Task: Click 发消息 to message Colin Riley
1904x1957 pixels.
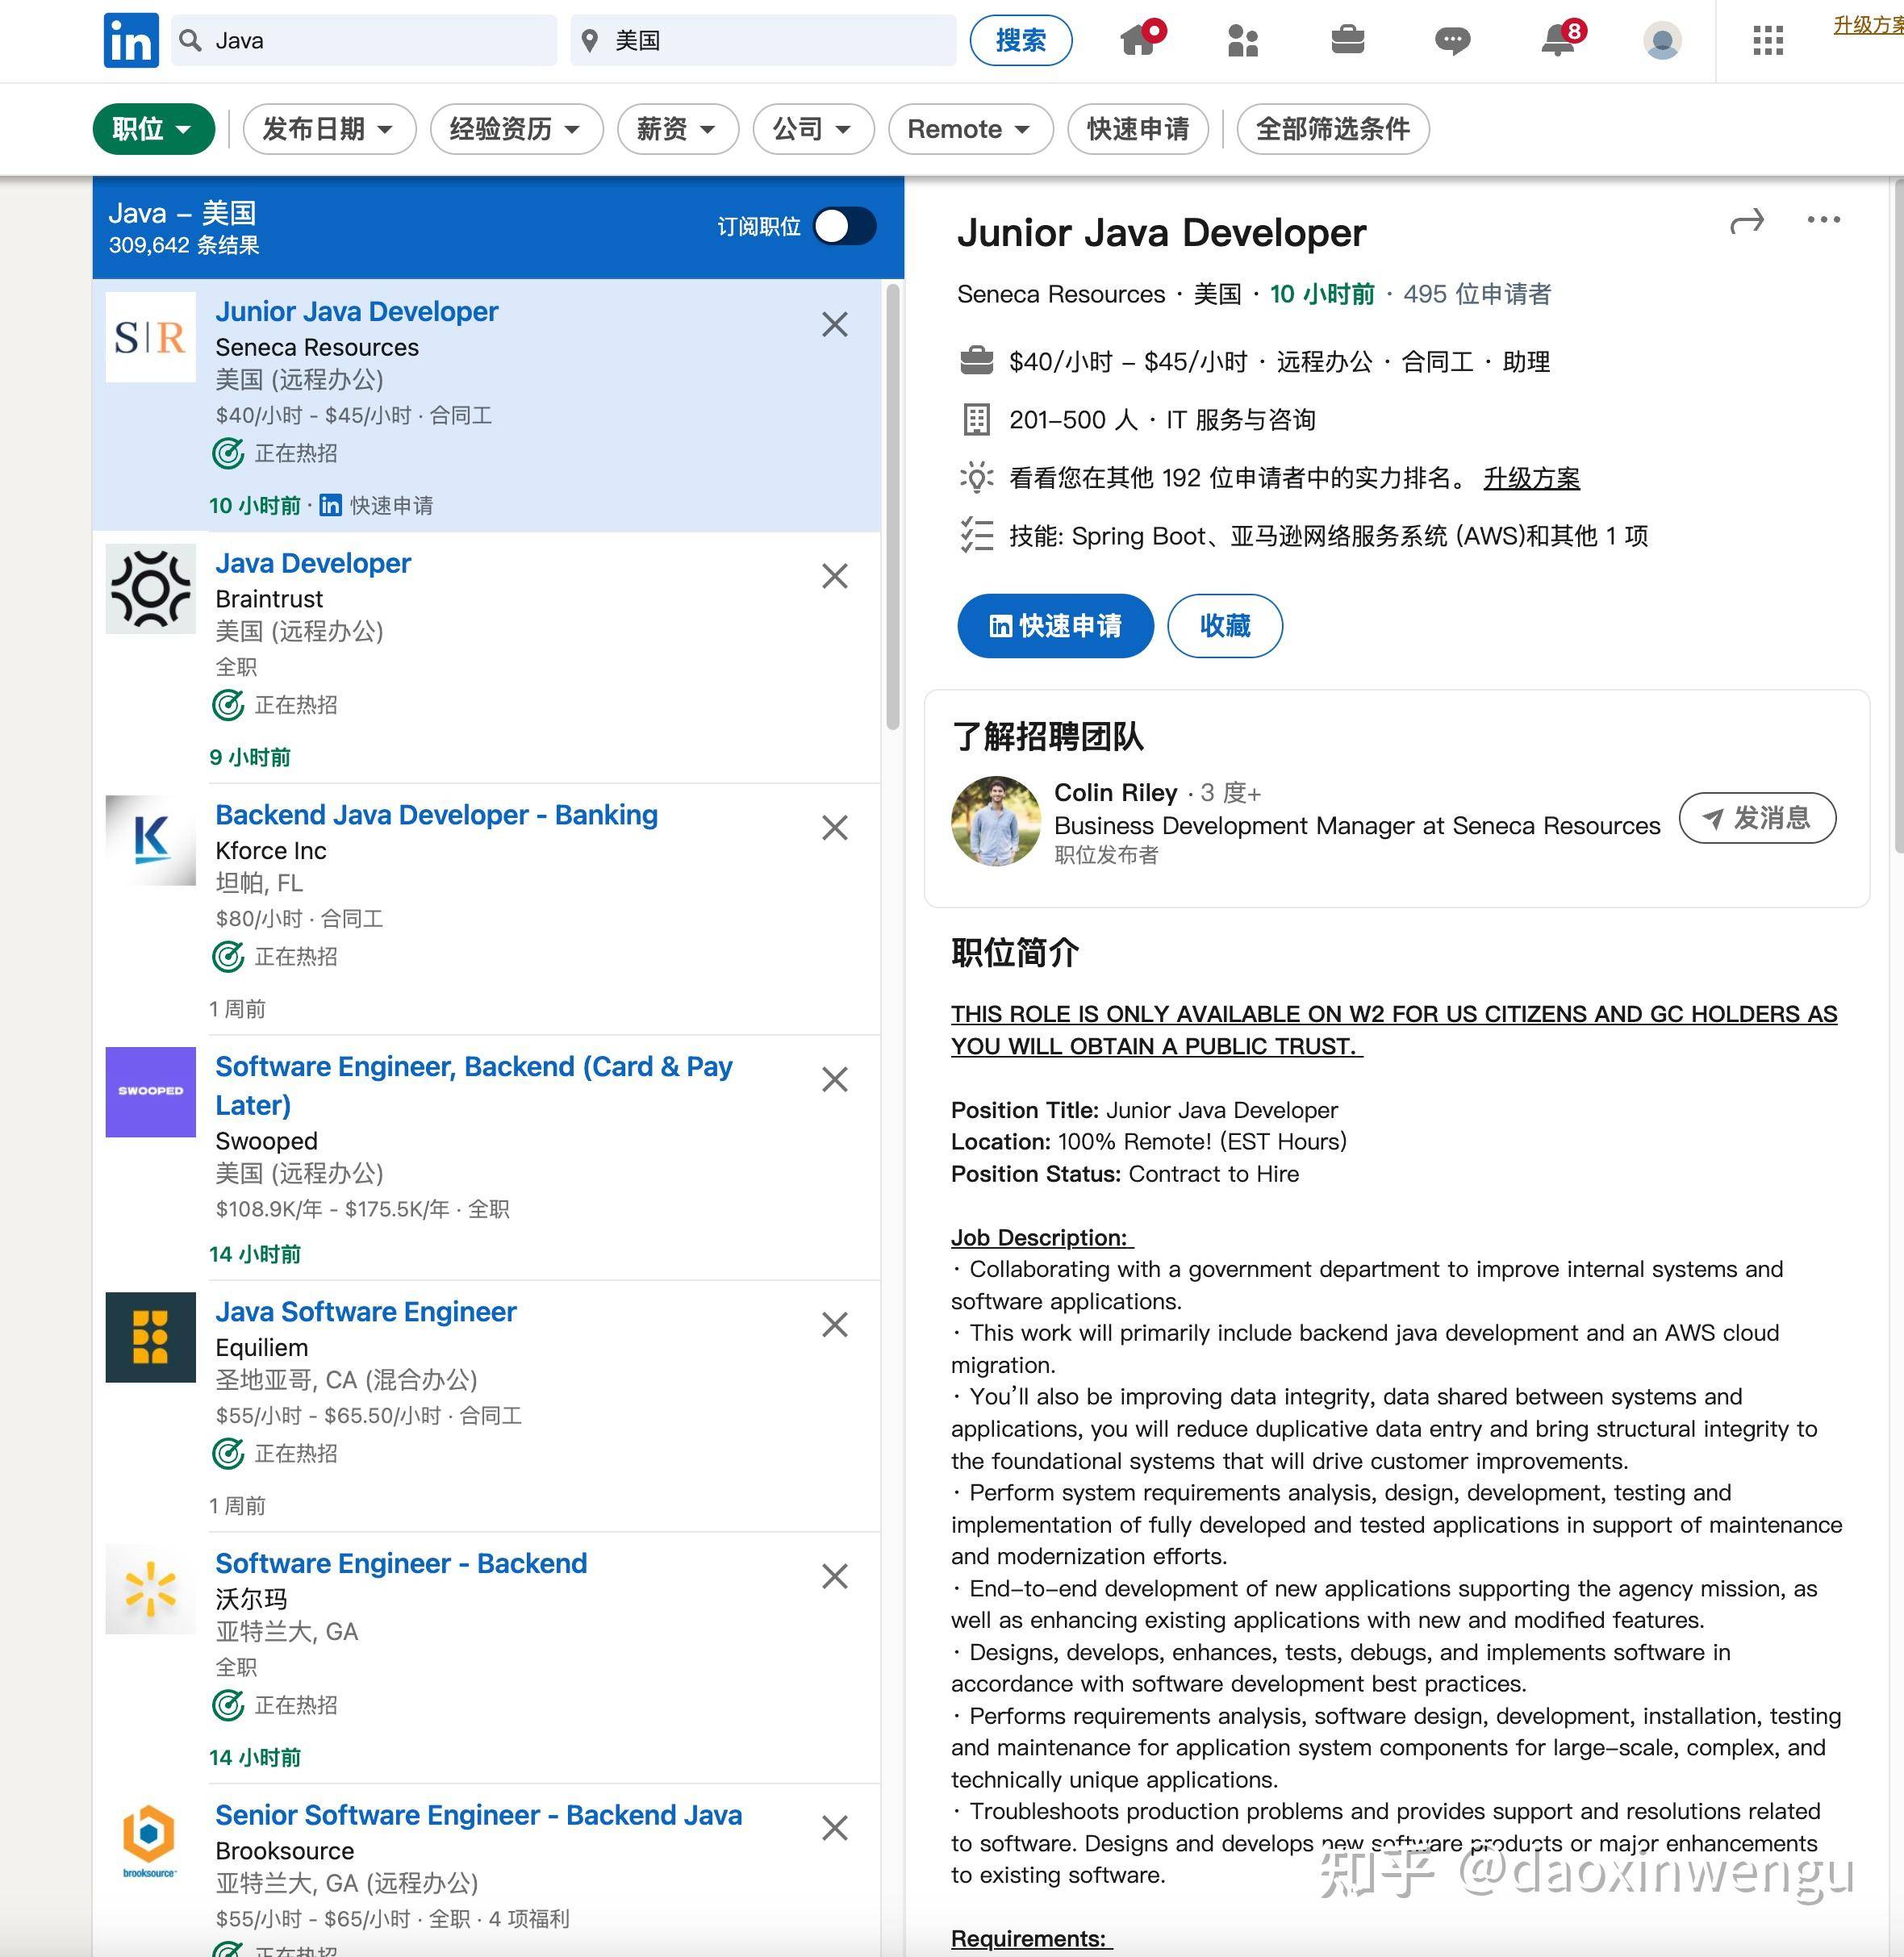Action: tap(1757, 818)
